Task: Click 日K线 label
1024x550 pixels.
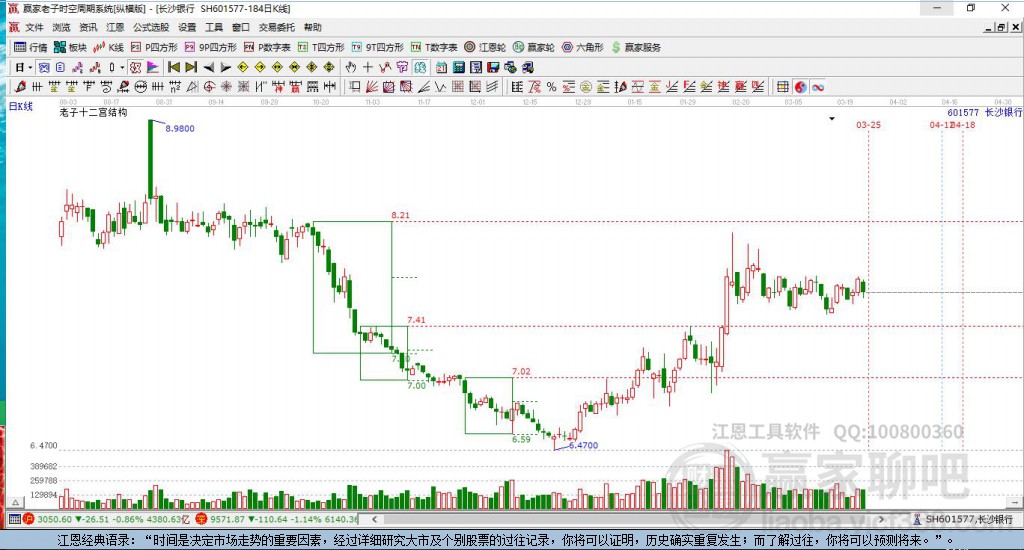Action: pos(20,106)
